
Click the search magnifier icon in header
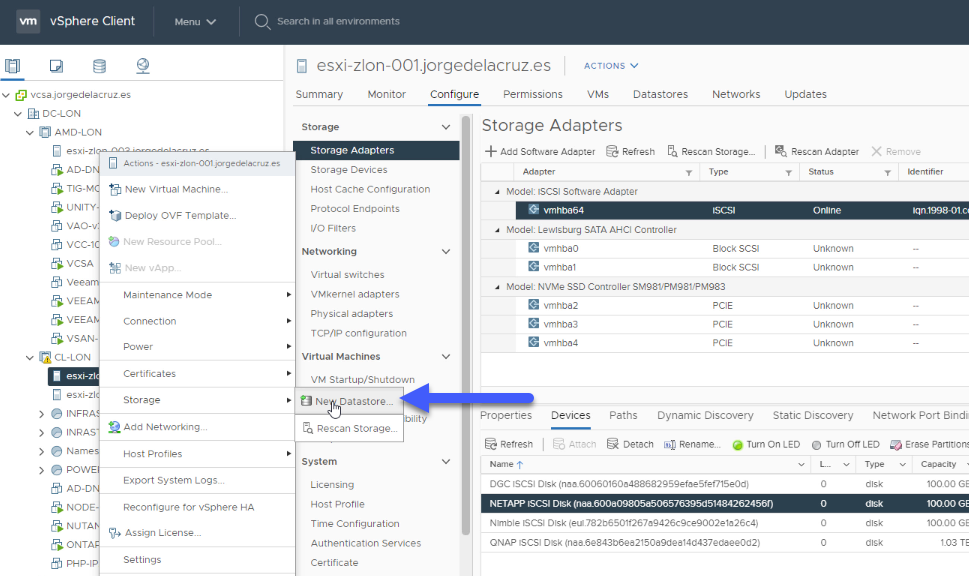[262, 22]
